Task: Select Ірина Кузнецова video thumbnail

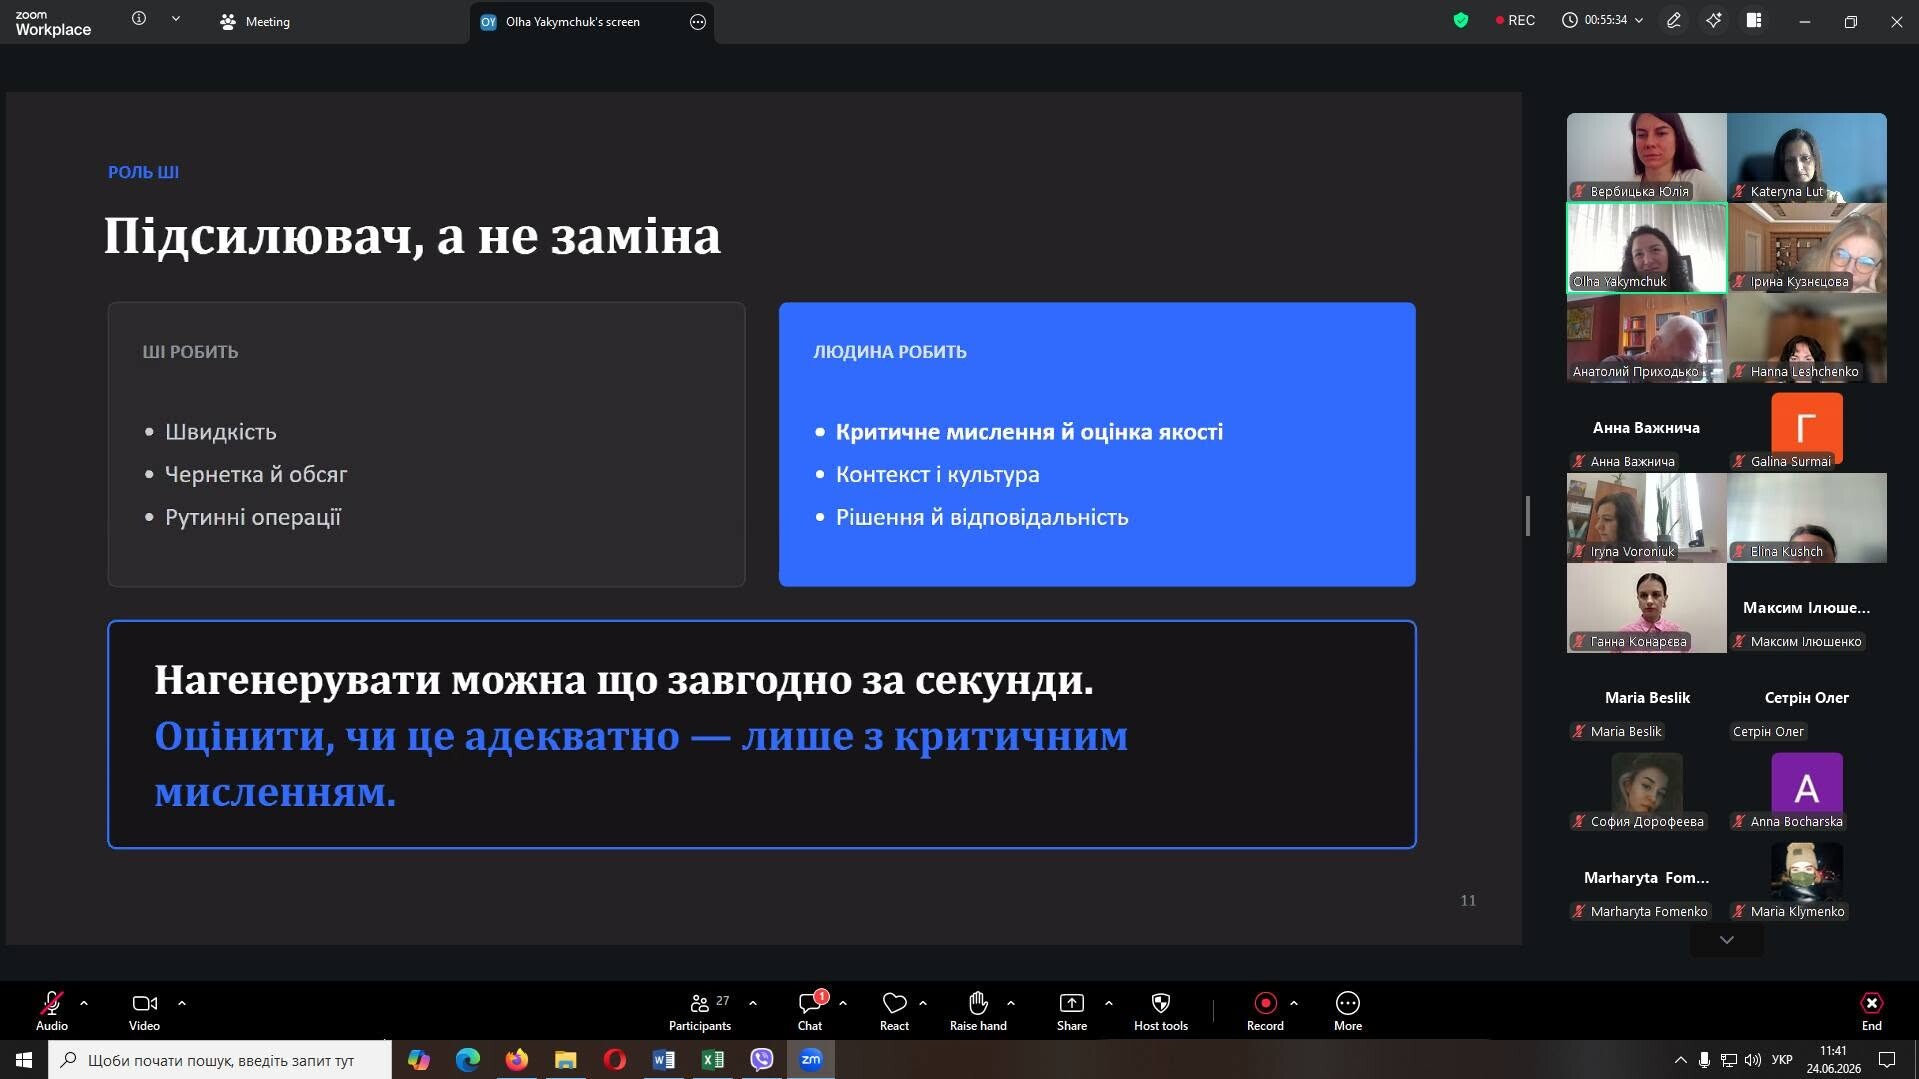Action: pos(1806,248)
